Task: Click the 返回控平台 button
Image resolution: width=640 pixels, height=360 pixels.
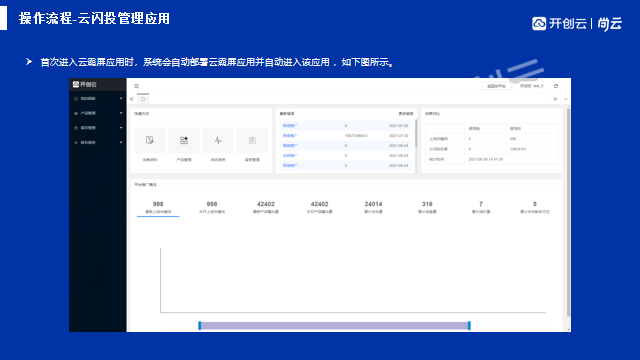Action: tap(496, 86)
